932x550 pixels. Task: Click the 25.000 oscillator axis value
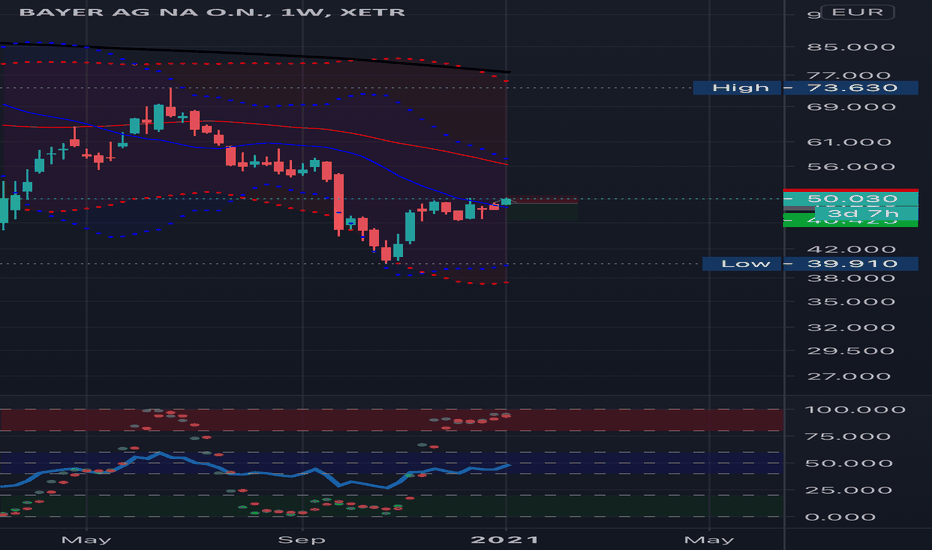pos(848,491)
